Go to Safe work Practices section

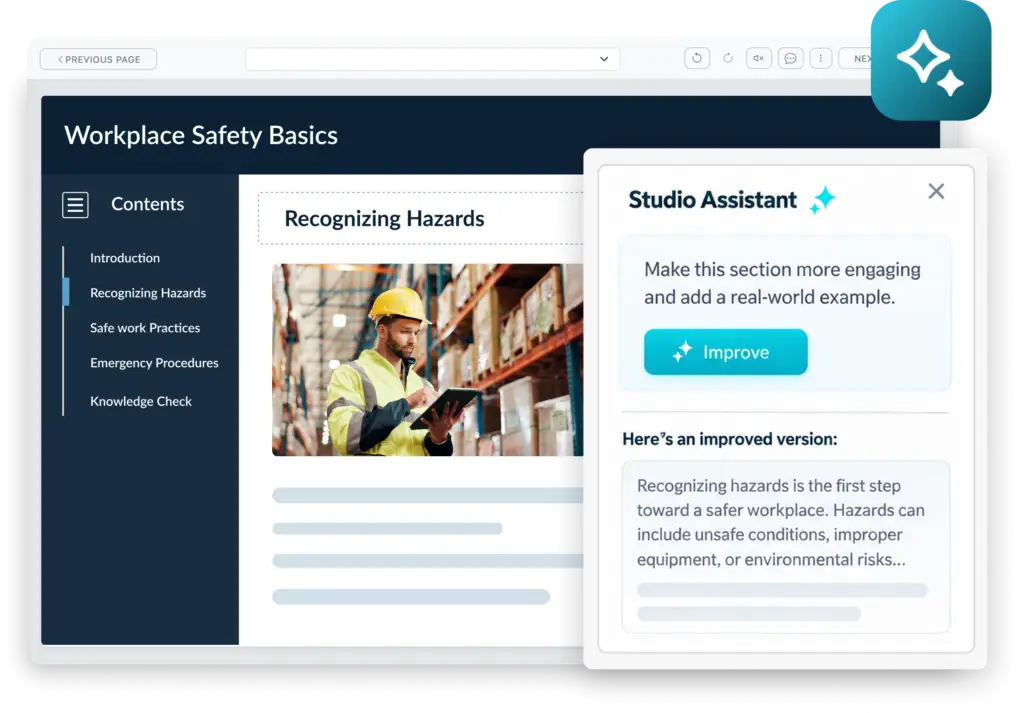(x=145, y=328)
